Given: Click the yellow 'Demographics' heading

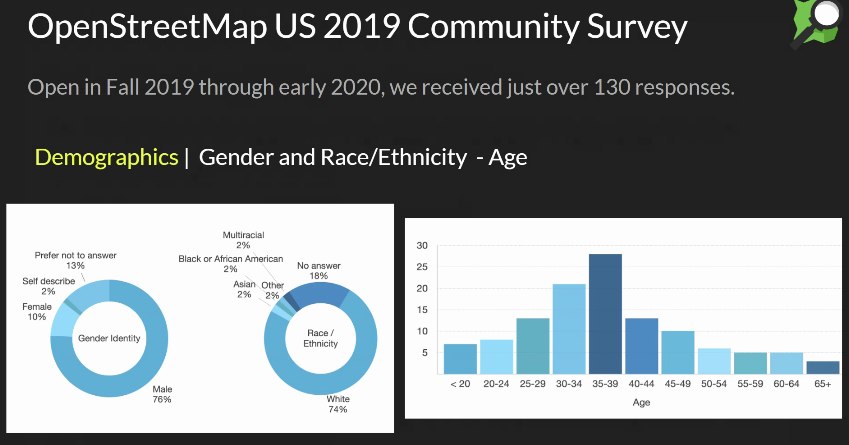Looking at the screenshot, I should (x=106, y=158).
